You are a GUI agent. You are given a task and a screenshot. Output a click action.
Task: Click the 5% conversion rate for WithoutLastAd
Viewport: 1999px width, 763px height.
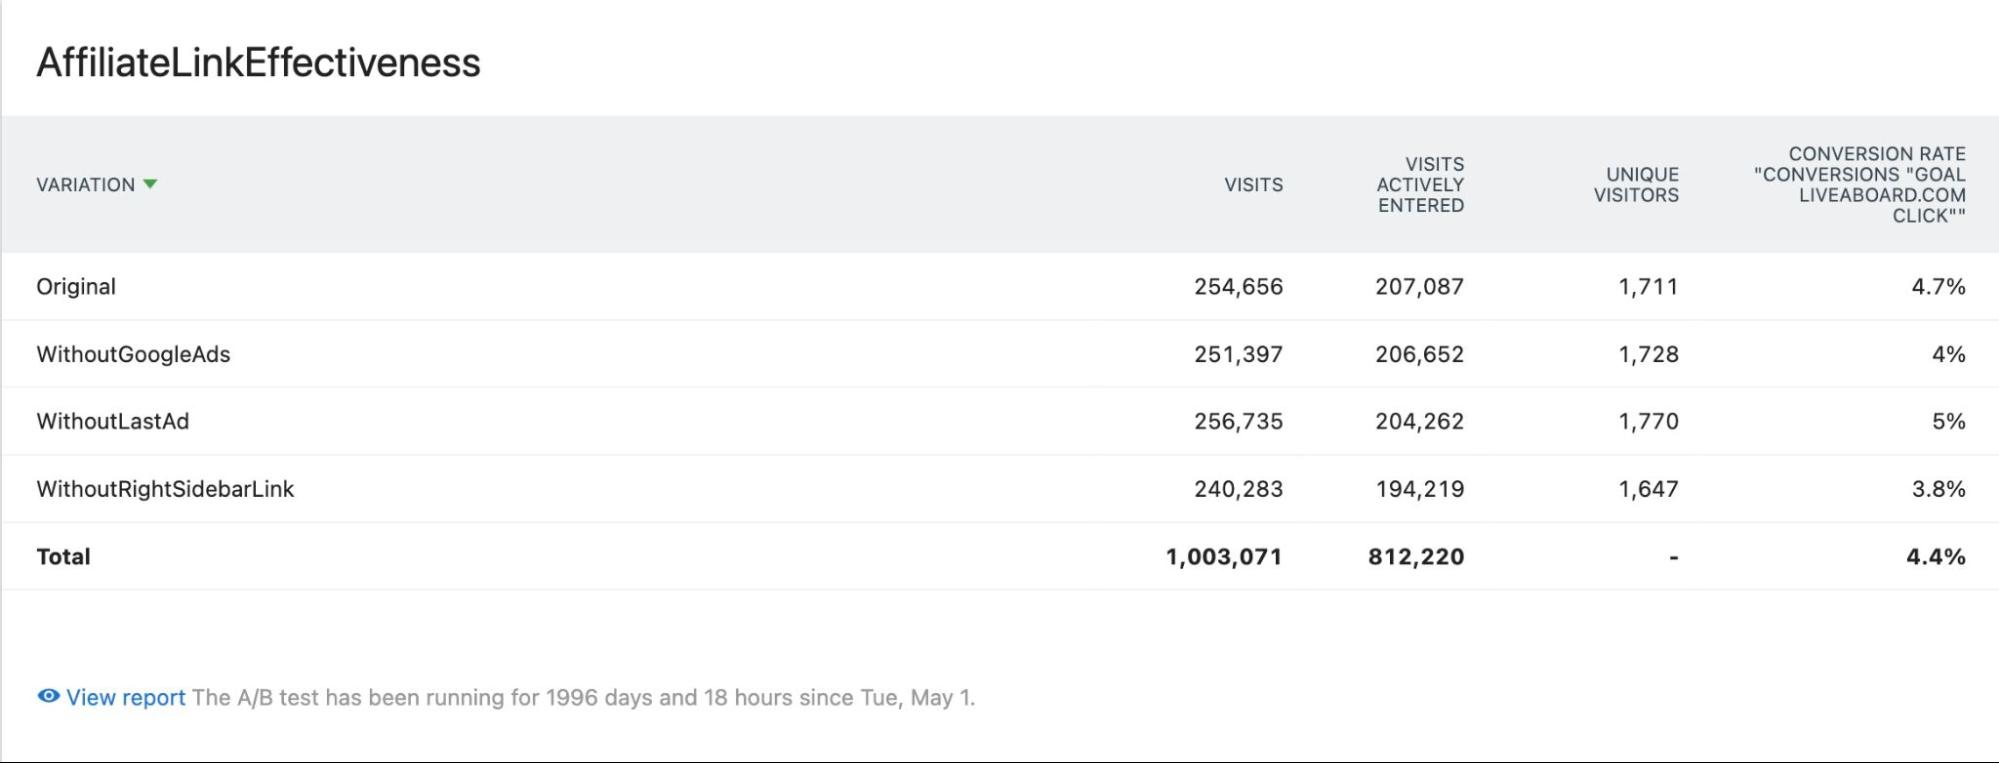click(1948, 421)
